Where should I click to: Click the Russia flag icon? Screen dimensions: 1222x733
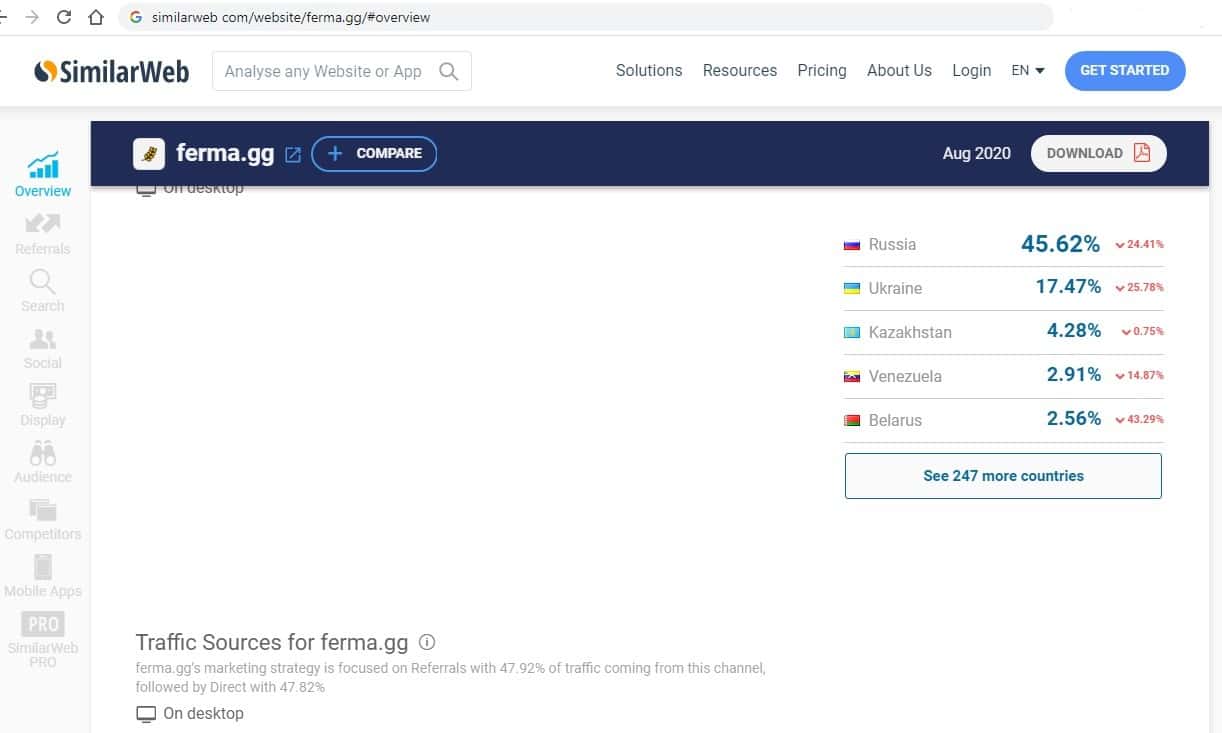852,245
